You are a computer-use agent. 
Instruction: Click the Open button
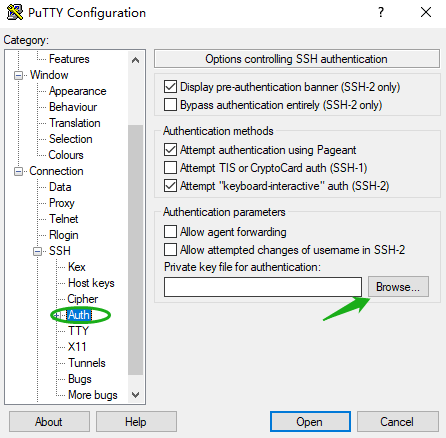click(x=310, y=422)
